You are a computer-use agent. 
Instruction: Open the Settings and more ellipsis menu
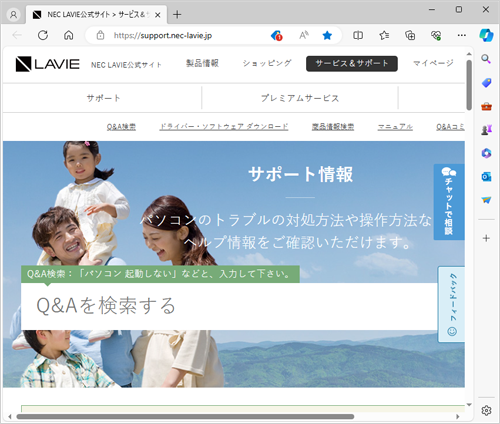(x=462, y=35)
